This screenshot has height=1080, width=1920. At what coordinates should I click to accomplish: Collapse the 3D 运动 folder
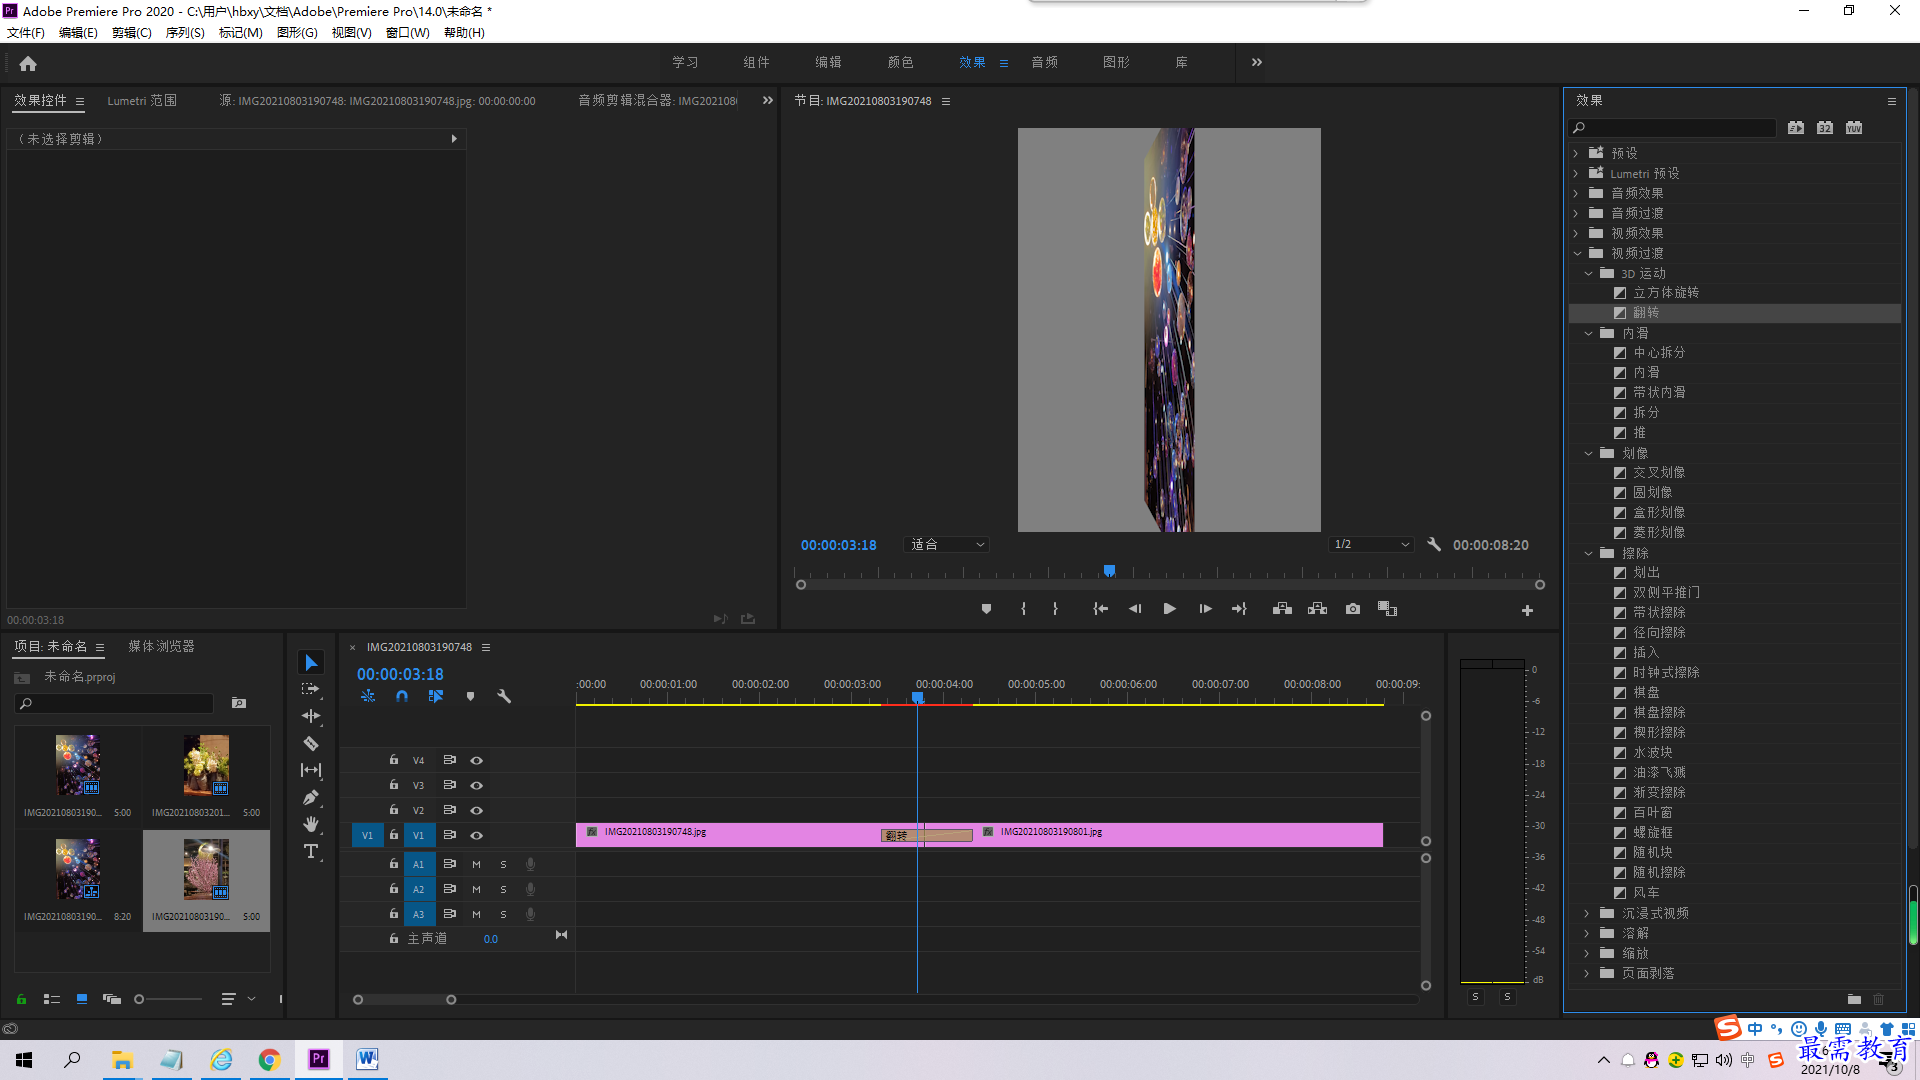pyautogui.click(x=1588, y=273)
